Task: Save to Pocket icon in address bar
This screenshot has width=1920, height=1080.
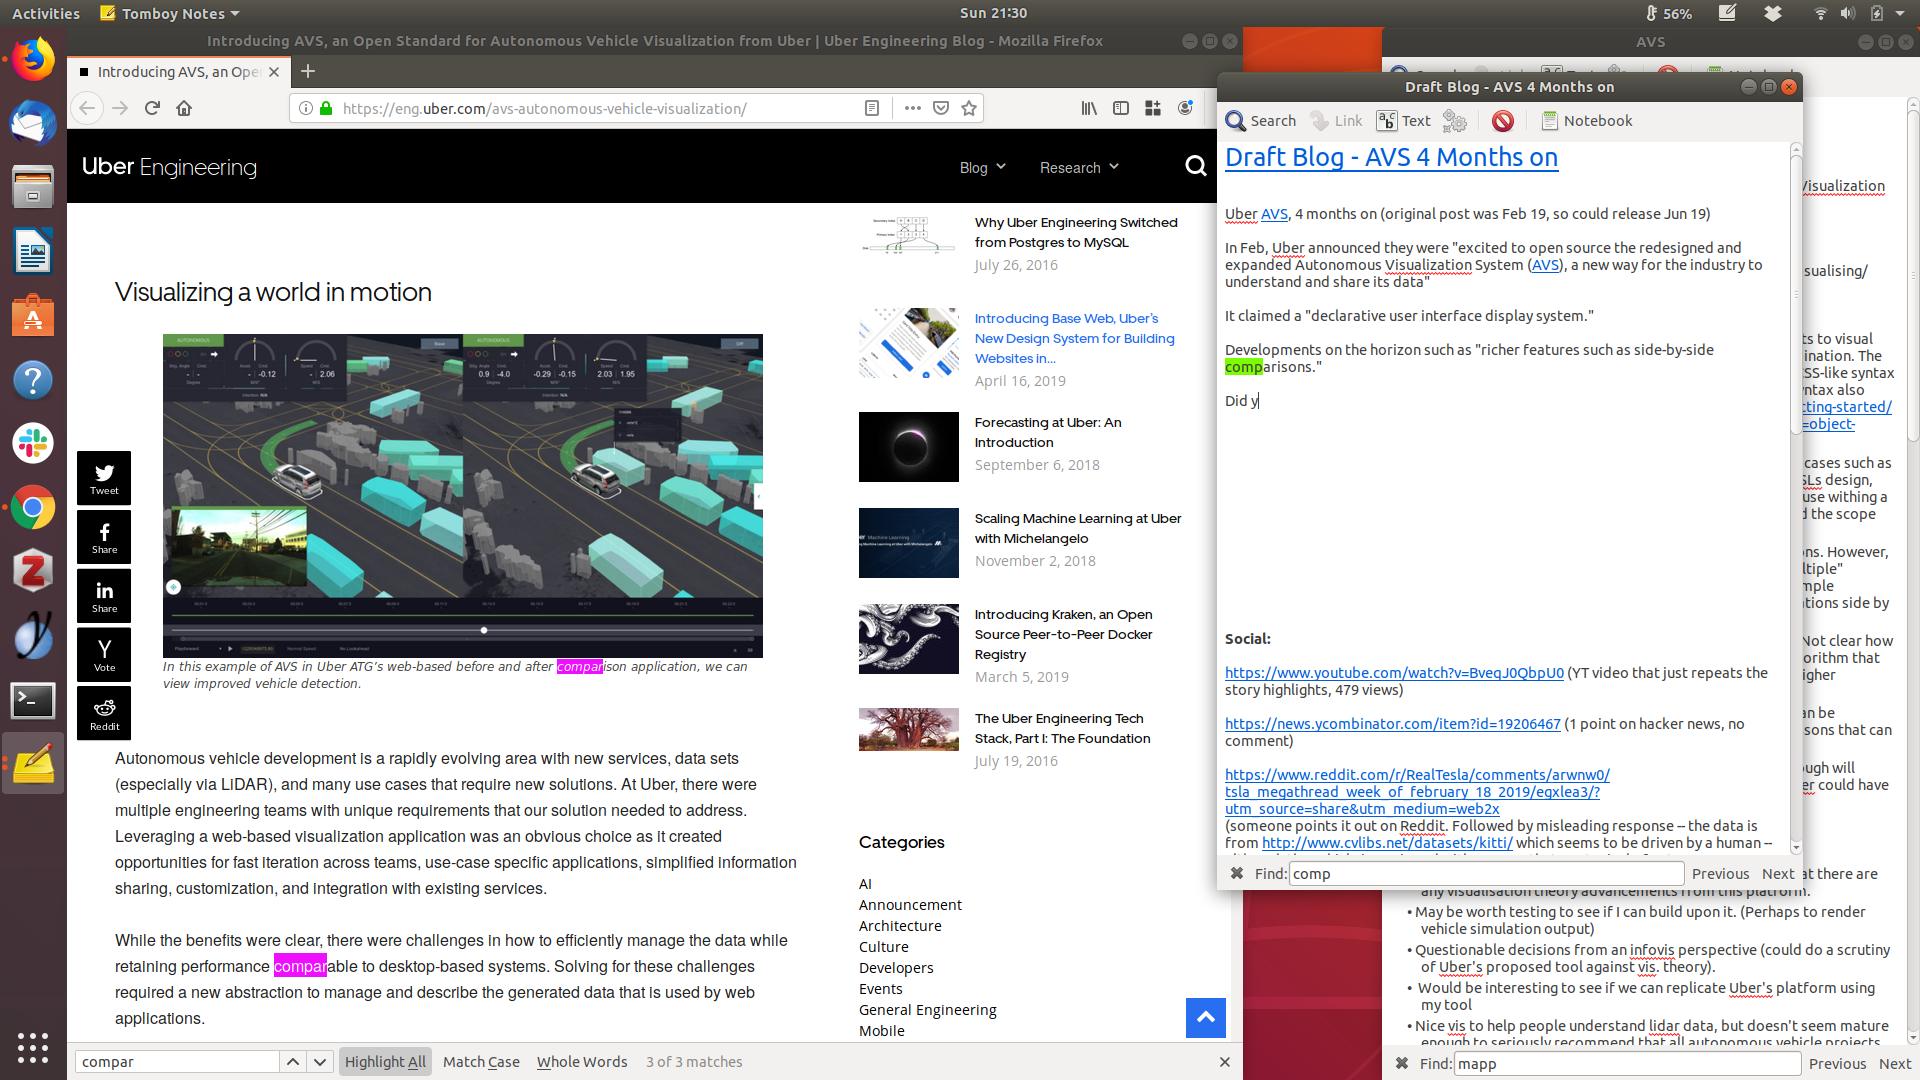Action: pyautogui.click(x=941, y=108)
